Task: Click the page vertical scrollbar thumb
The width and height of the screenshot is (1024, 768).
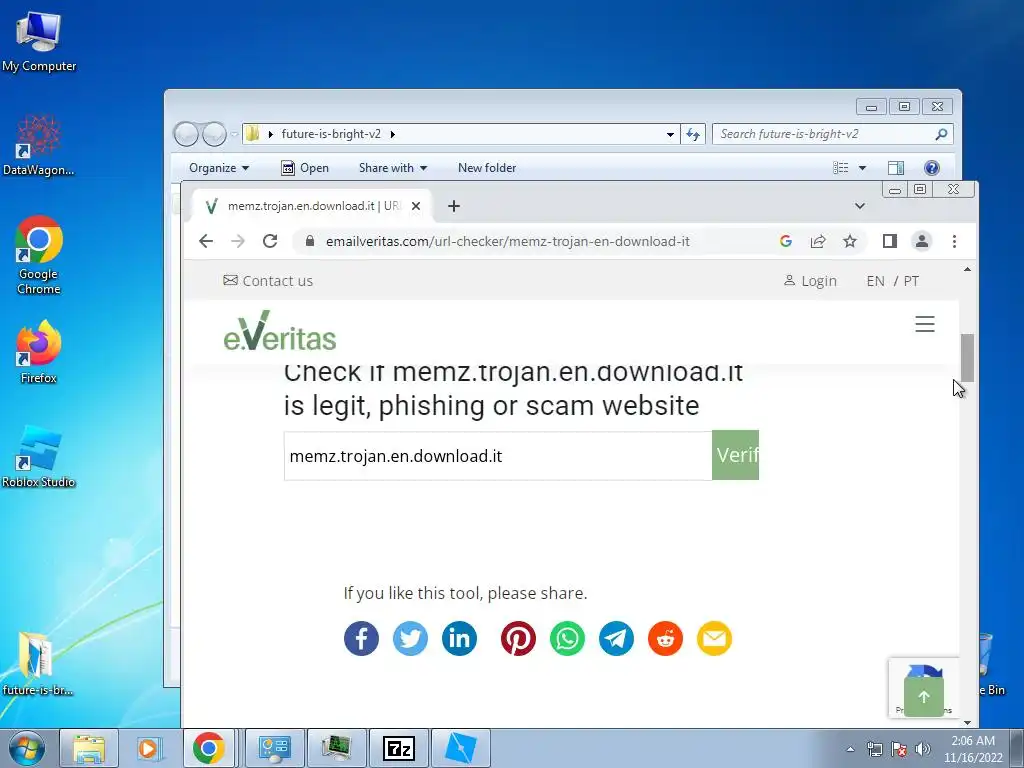Action: [x=967, y=358]
